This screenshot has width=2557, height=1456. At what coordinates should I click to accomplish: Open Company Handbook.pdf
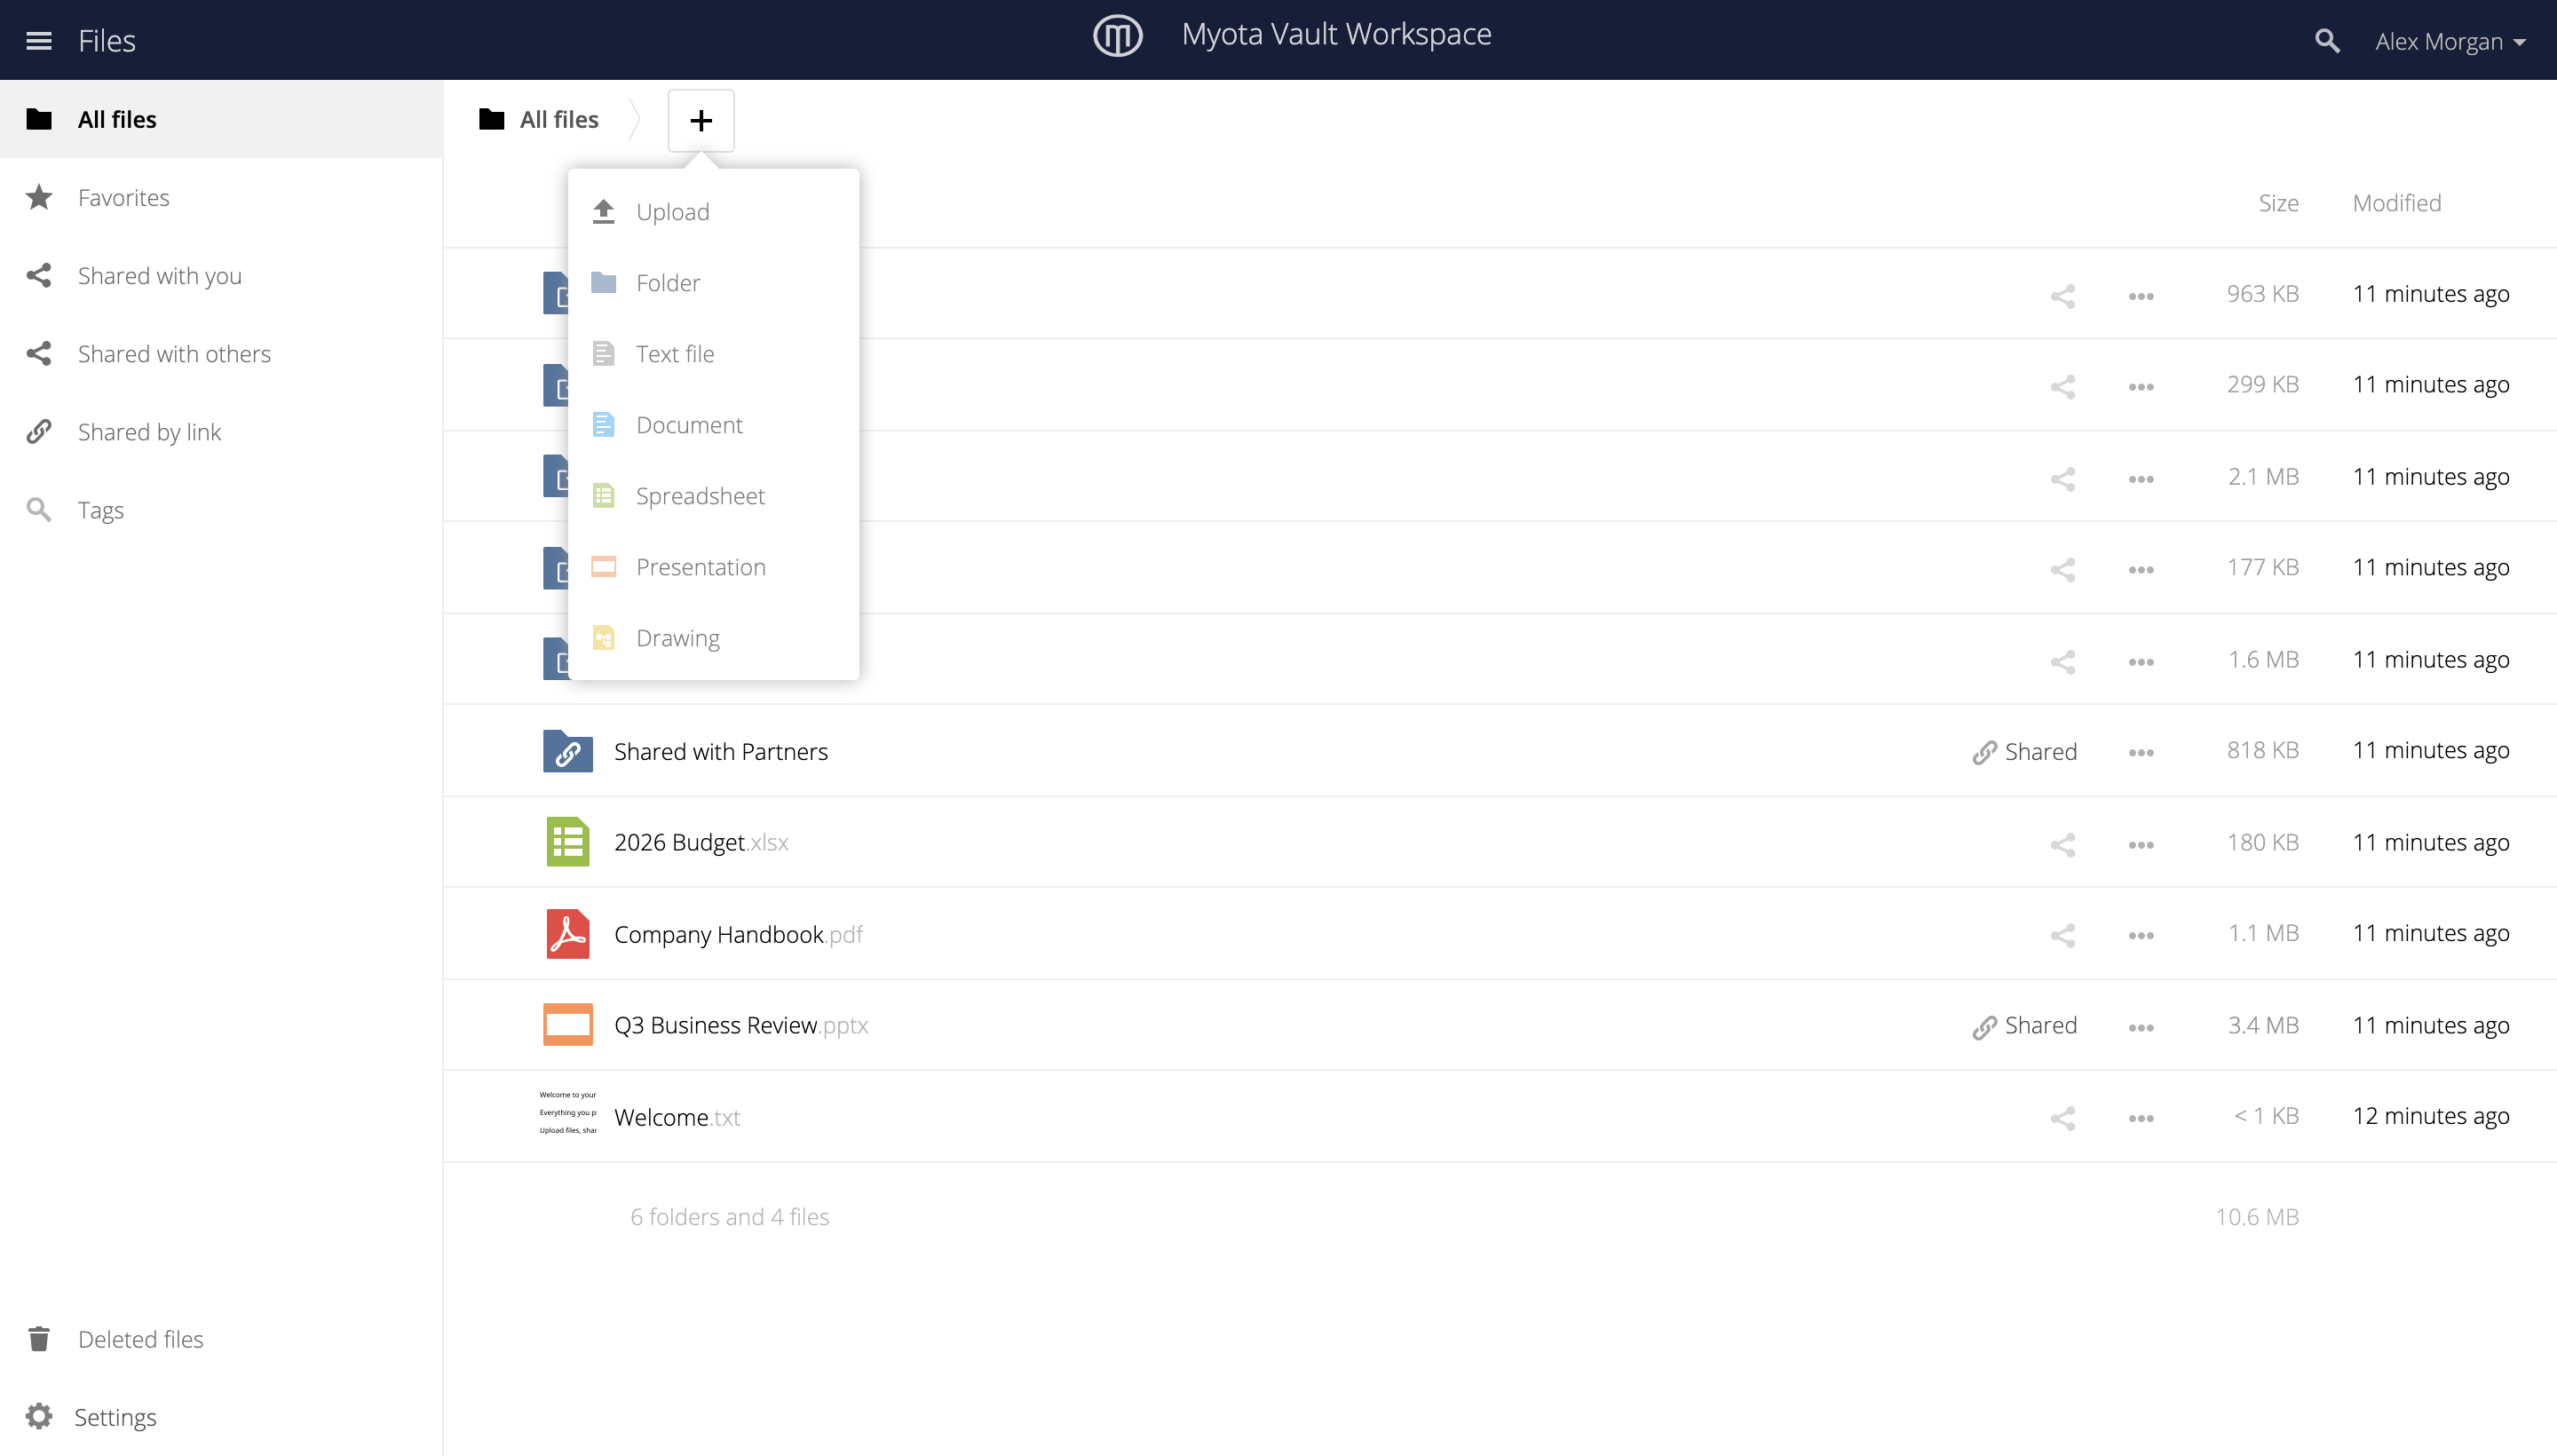point(738,934)
